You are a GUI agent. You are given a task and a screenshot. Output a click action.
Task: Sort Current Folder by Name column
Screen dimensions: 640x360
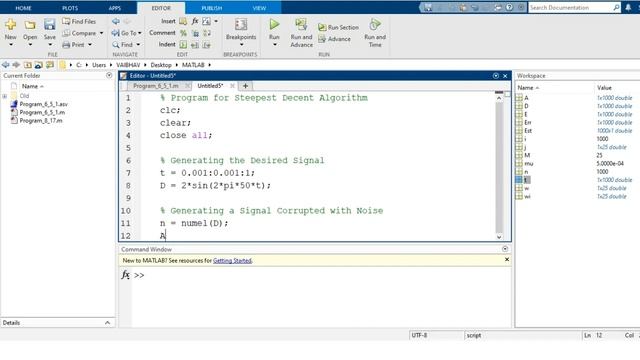32,86
